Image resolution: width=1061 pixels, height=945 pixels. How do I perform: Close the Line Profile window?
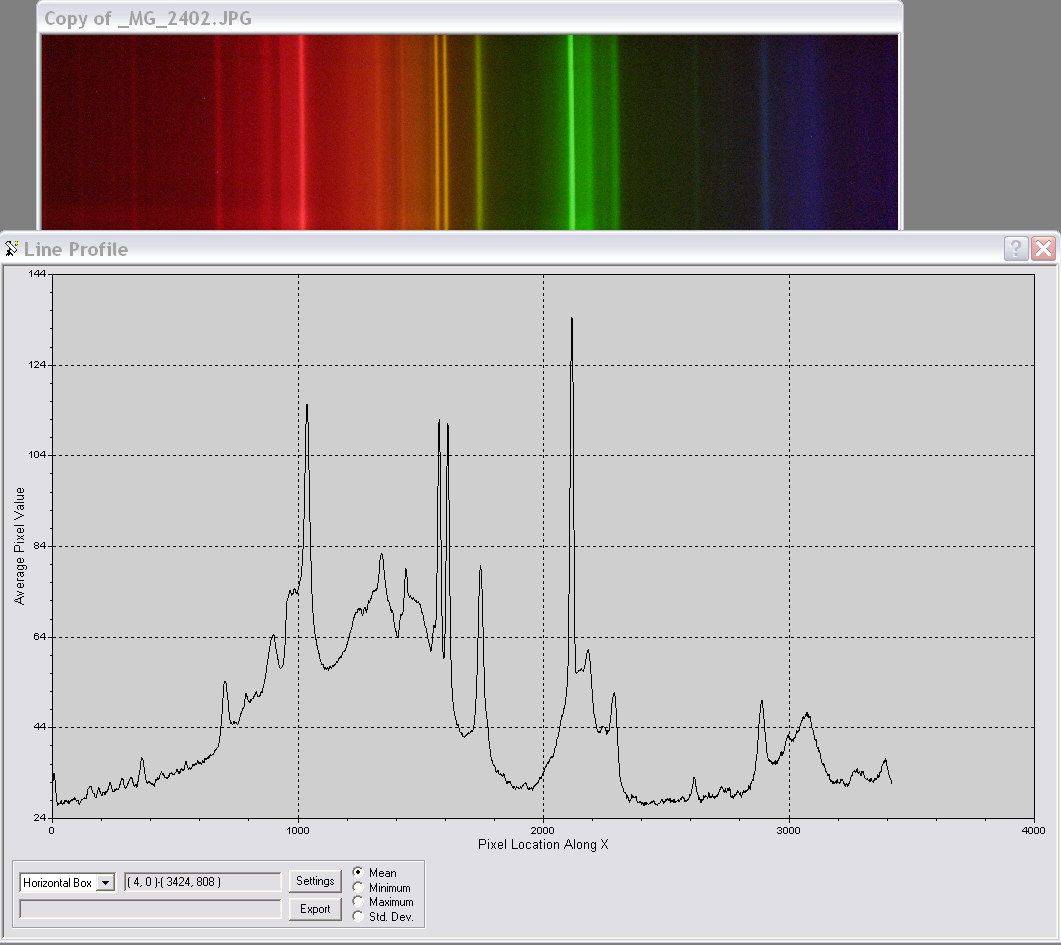[x=1043, y=249]
